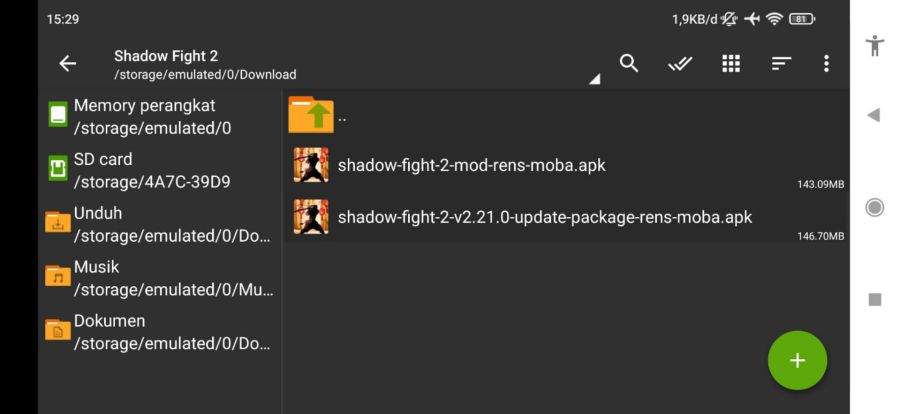Open Memory perangkat storage location
Screen dimensions: 900x414
click(x=160, y=117)
